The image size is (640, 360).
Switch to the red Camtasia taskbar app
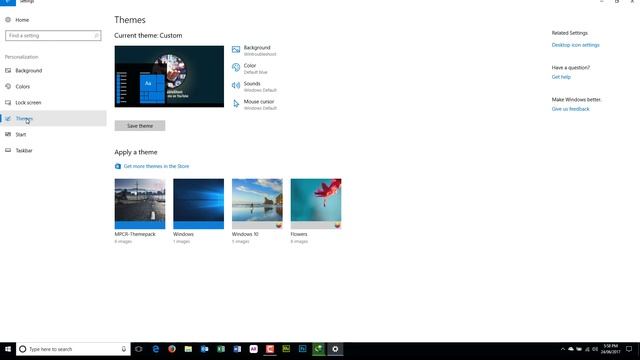click(270, 349)
